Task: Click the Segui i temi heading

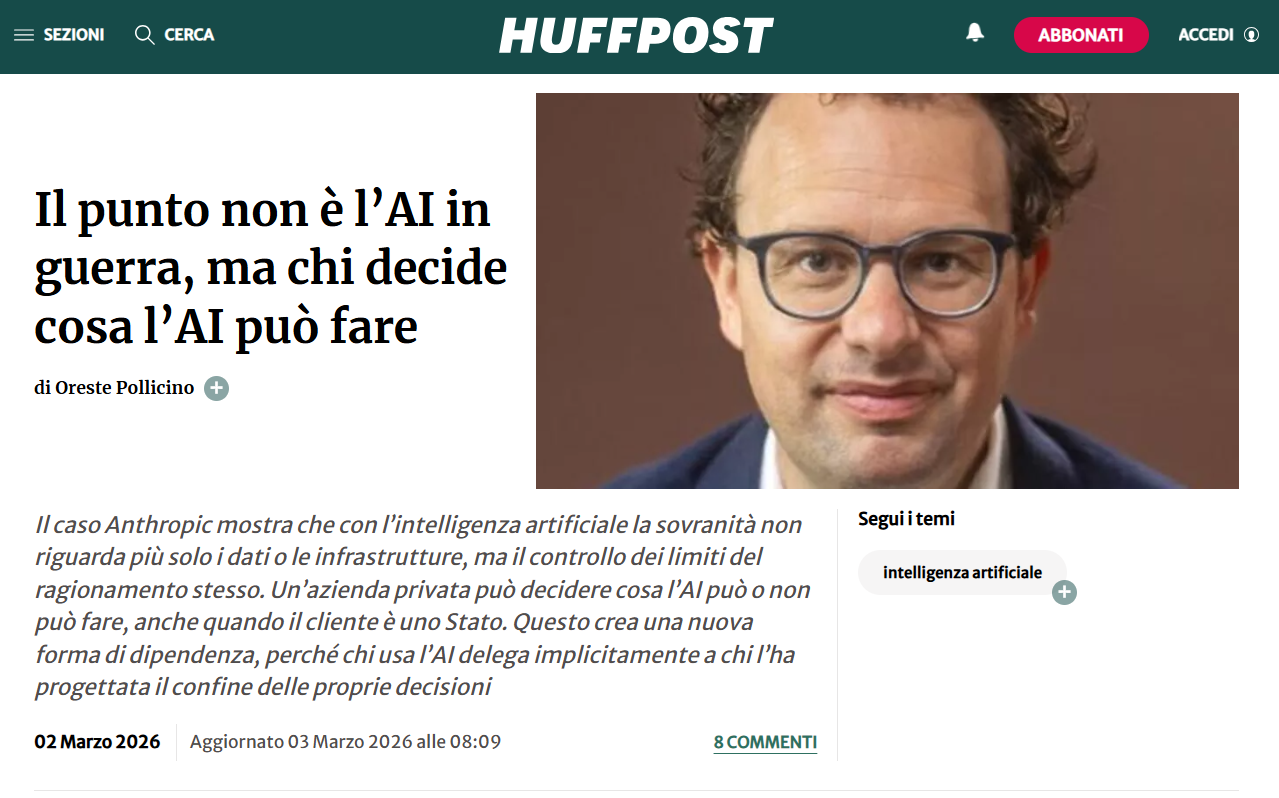Action: (x=906, y=519)
